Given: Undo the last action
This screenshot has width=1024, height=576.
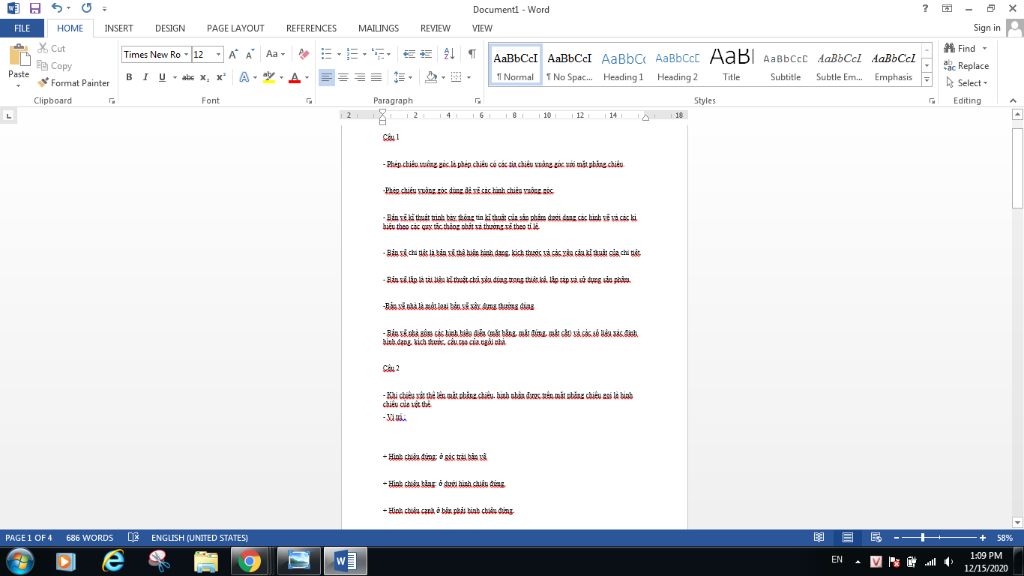Looking at the screenshot, I should tap(57, 8).
